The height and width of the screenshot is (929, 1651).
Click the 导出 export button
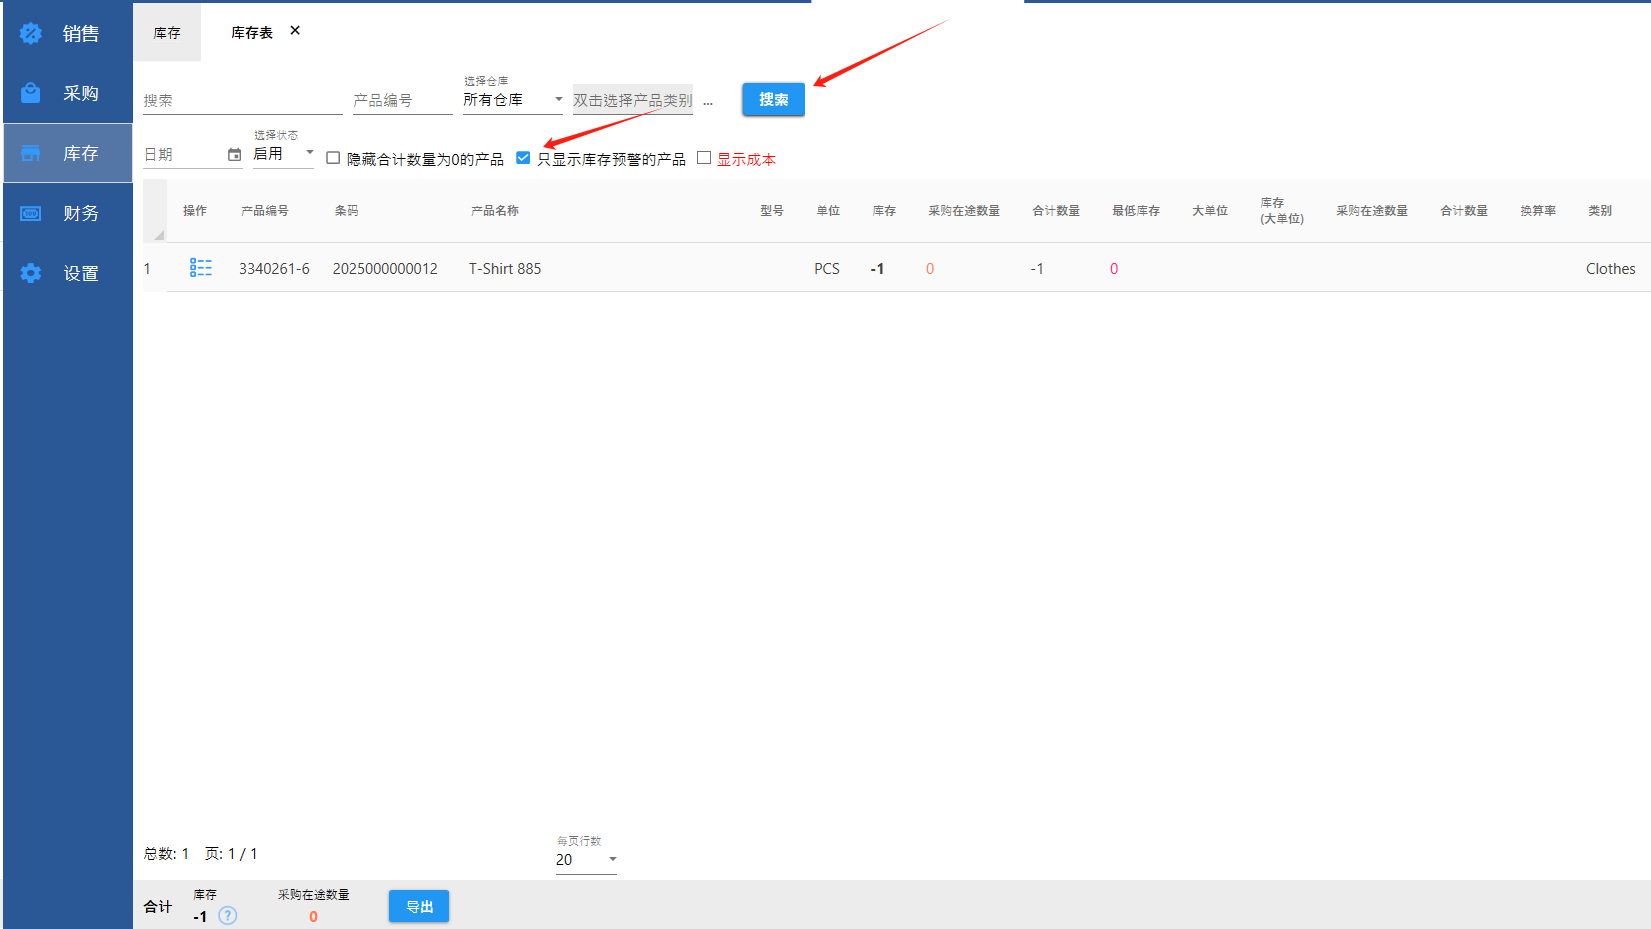(419, 906)
